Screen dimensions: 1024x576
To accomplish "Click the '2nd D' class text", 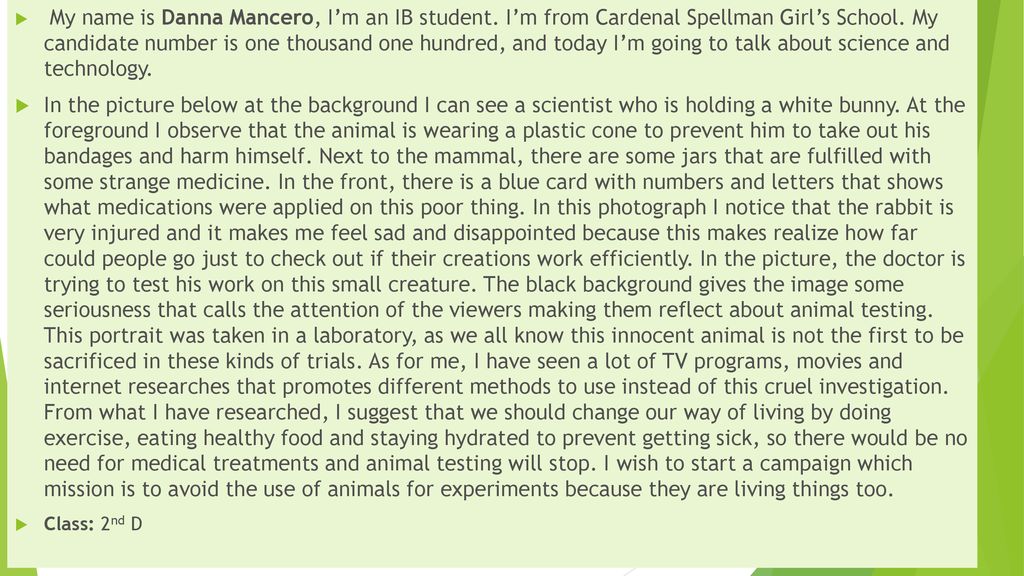I will pyautogui.click(x=121, y=524).
